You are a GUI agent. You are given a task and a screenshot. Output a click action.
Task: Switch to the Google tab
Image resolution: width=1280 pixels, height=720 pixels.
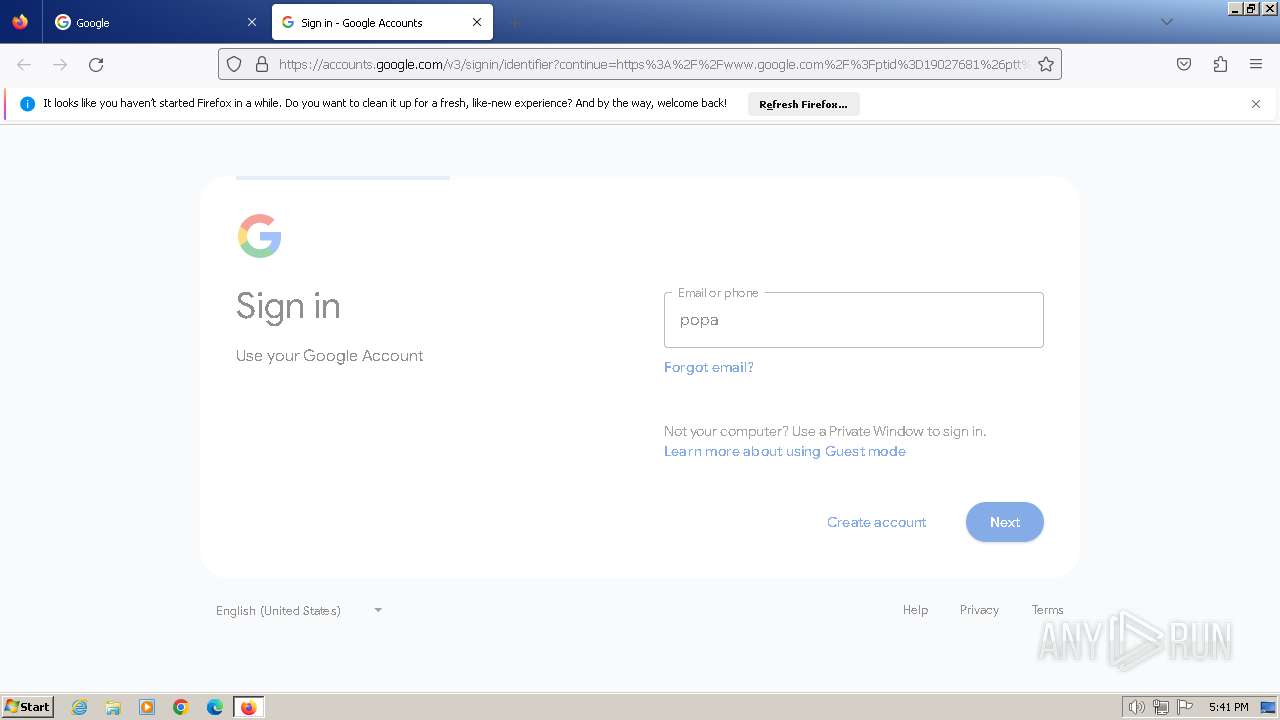click(155, 22)
